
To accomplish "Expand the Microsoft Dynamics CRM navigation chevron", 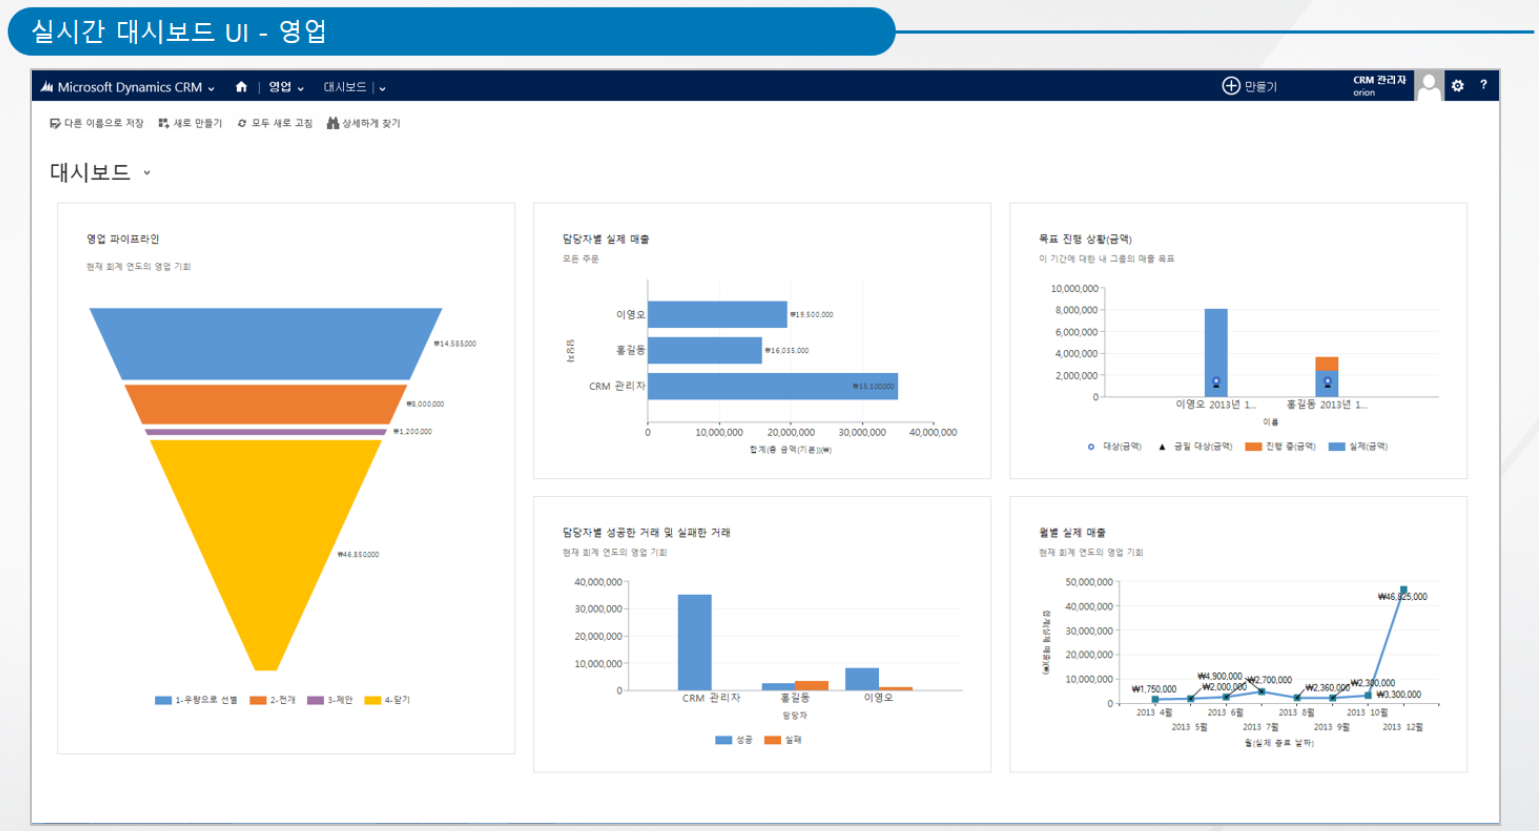I will coord(211,88).
